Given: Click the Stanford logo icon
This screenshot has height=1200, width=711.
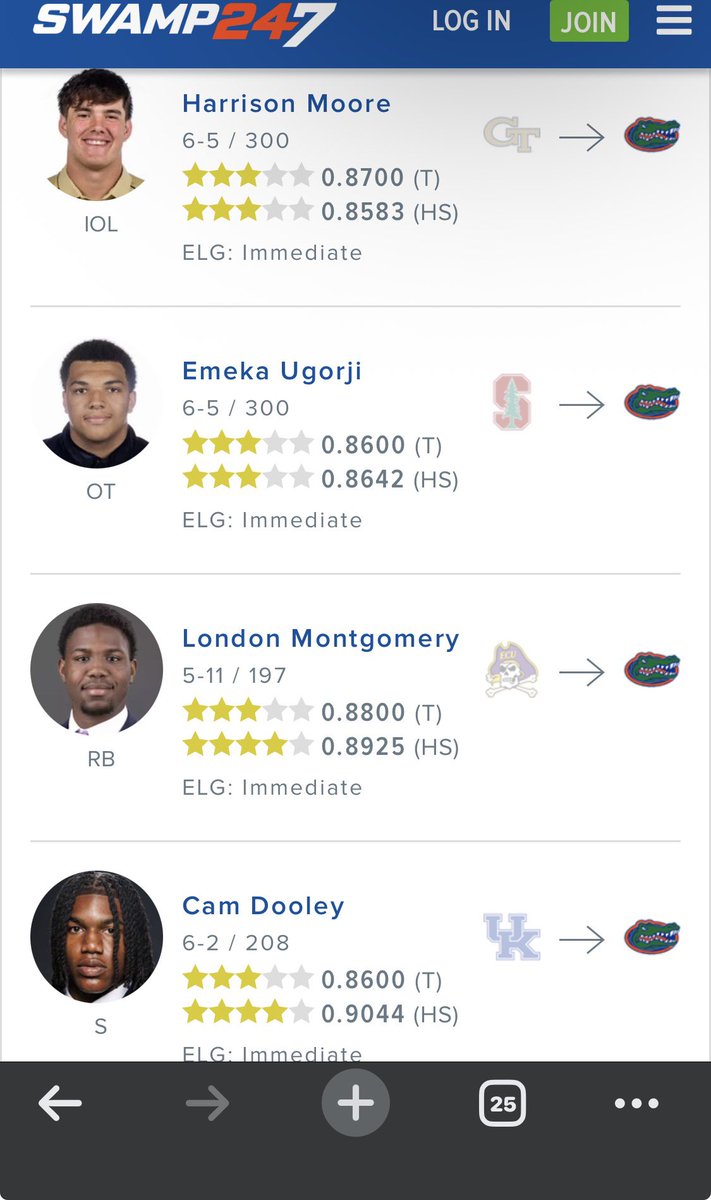Looking at the screenshot, I should 512,402.
